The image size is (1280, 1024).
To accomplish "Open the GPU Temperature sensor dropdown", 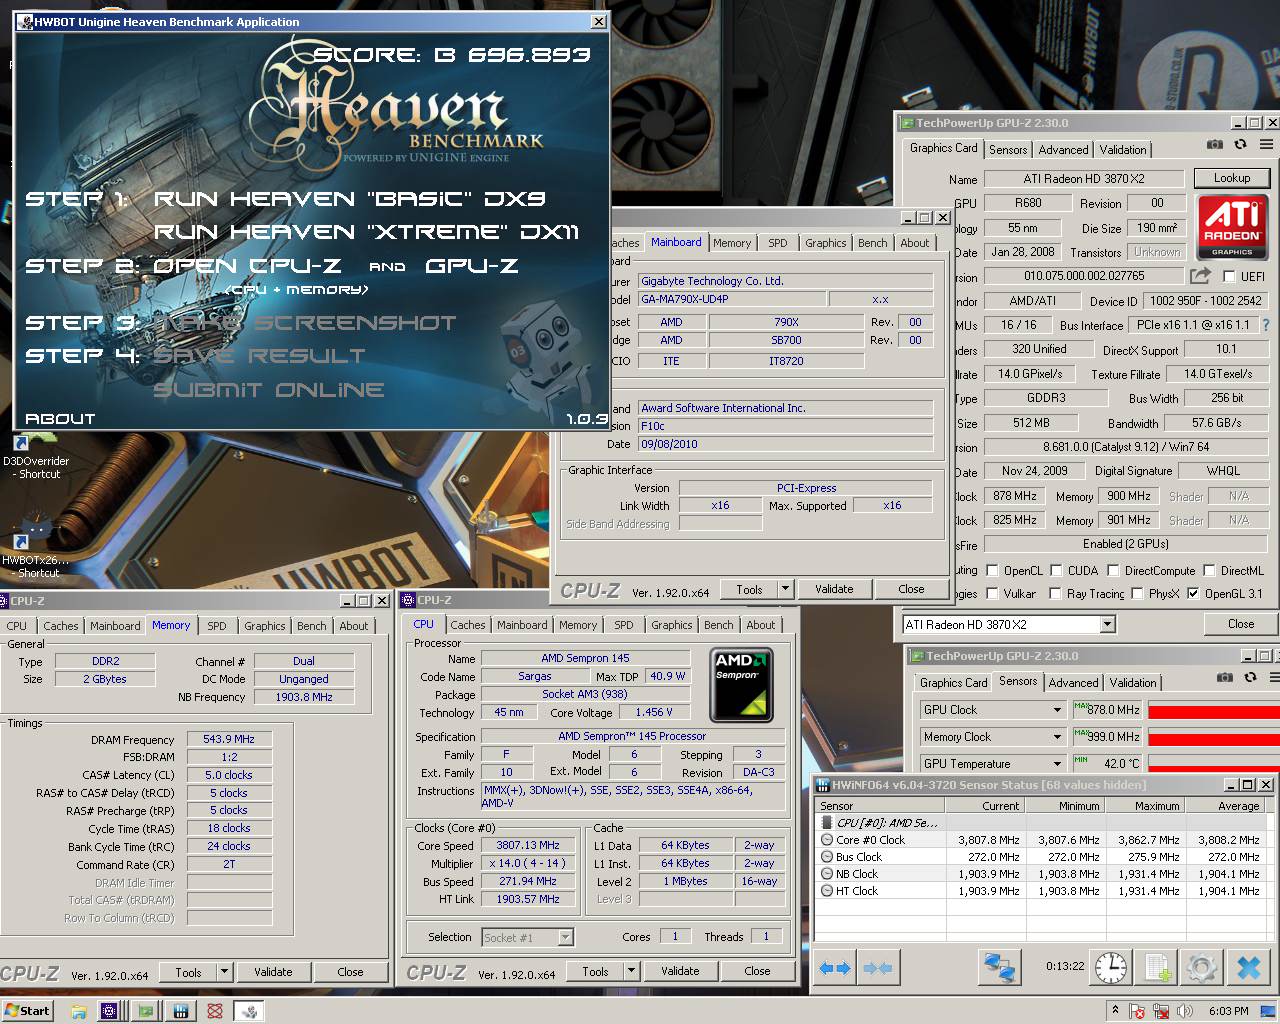I will [1057, 764].
